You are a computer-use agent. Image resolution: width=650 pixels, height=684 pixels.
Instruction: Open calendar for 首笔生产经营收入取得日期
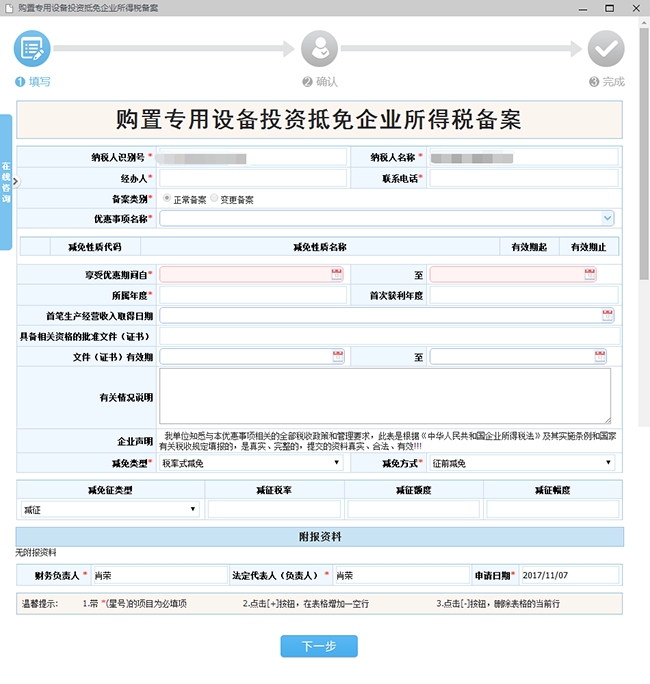coord(607,315)
